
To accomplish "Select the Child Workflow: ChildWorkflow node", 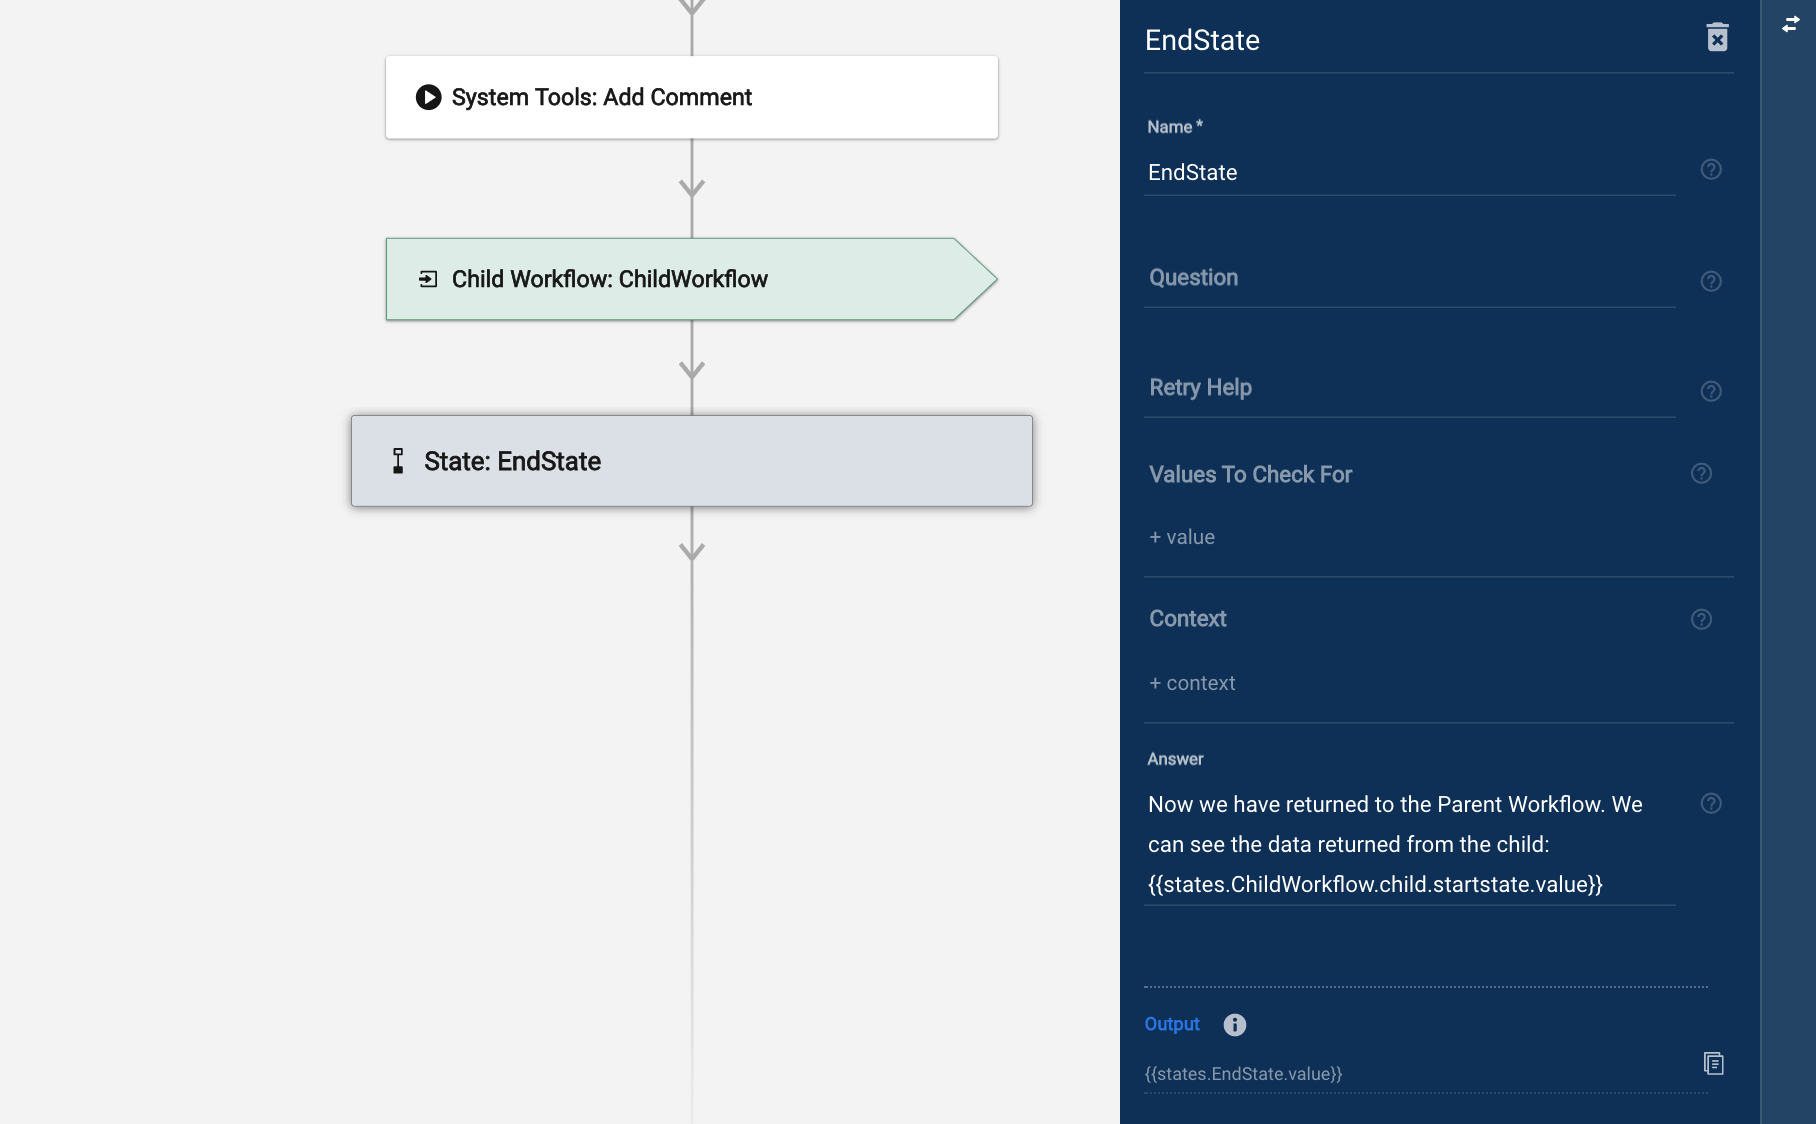I will click(692, 279).
